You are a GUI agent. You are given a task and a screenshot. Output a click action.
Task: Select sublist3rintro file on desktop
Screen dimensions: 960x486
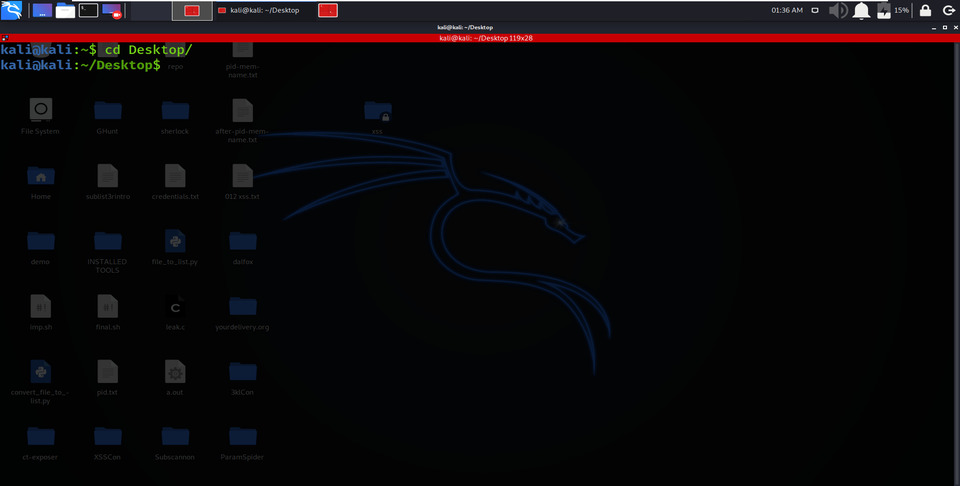tap(108, 182)
